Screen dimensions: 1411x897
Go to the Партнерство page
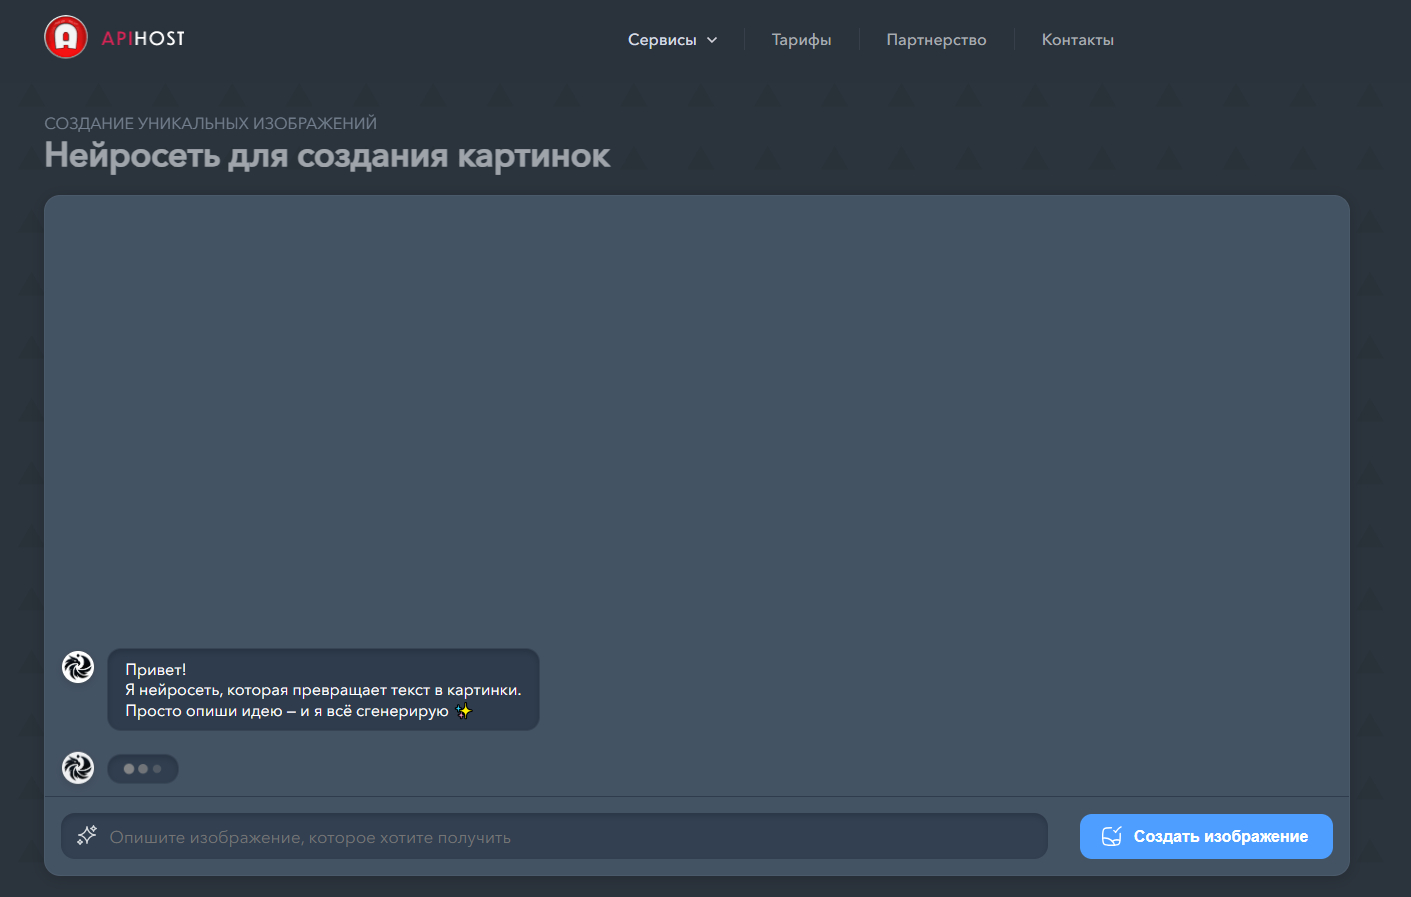pos(936,40)
